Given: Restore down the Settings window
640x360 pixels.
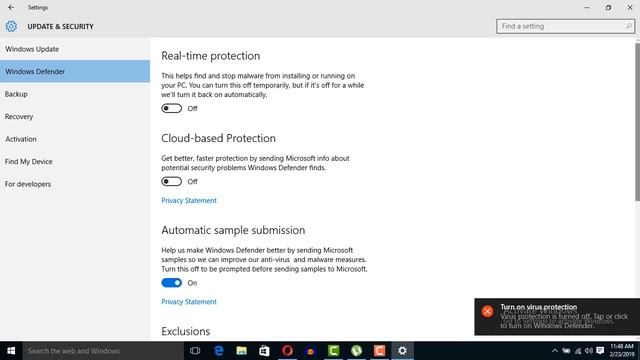Looking at the screenshot, I should click(x=608, y=7).
